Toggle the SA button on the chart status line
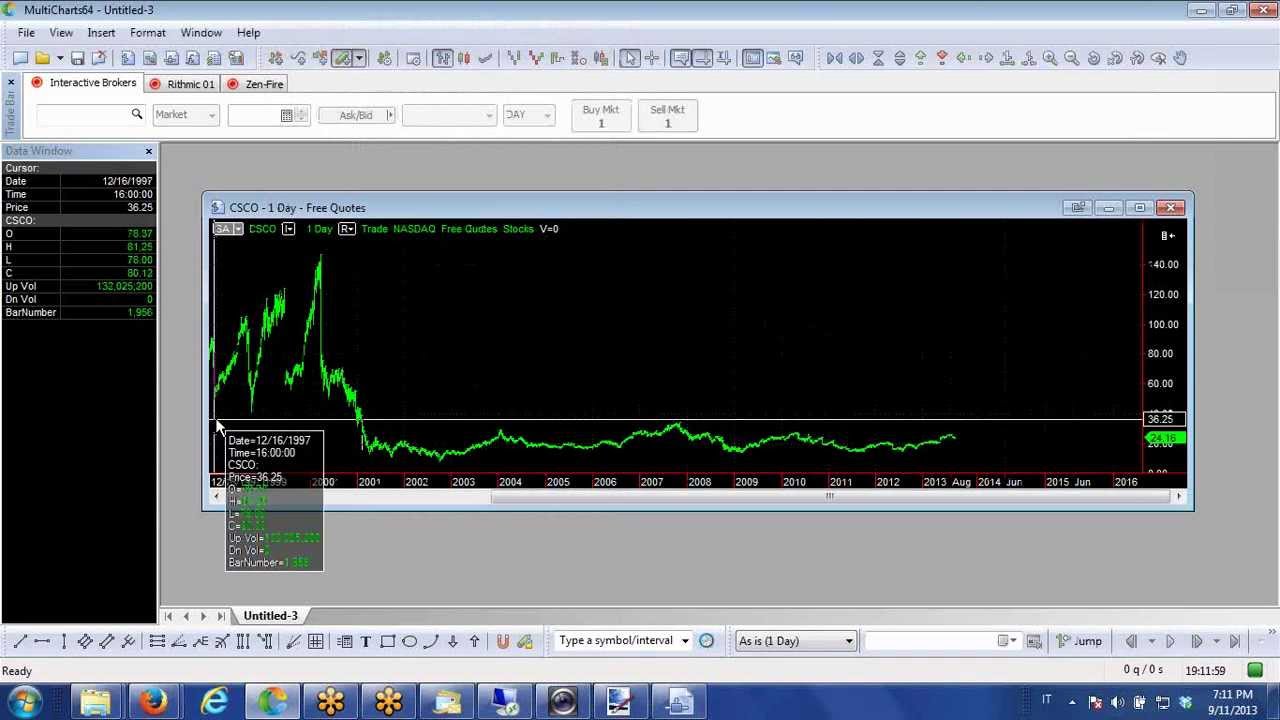This screenshot has width=1280, height=720. [x=228, y=229]
